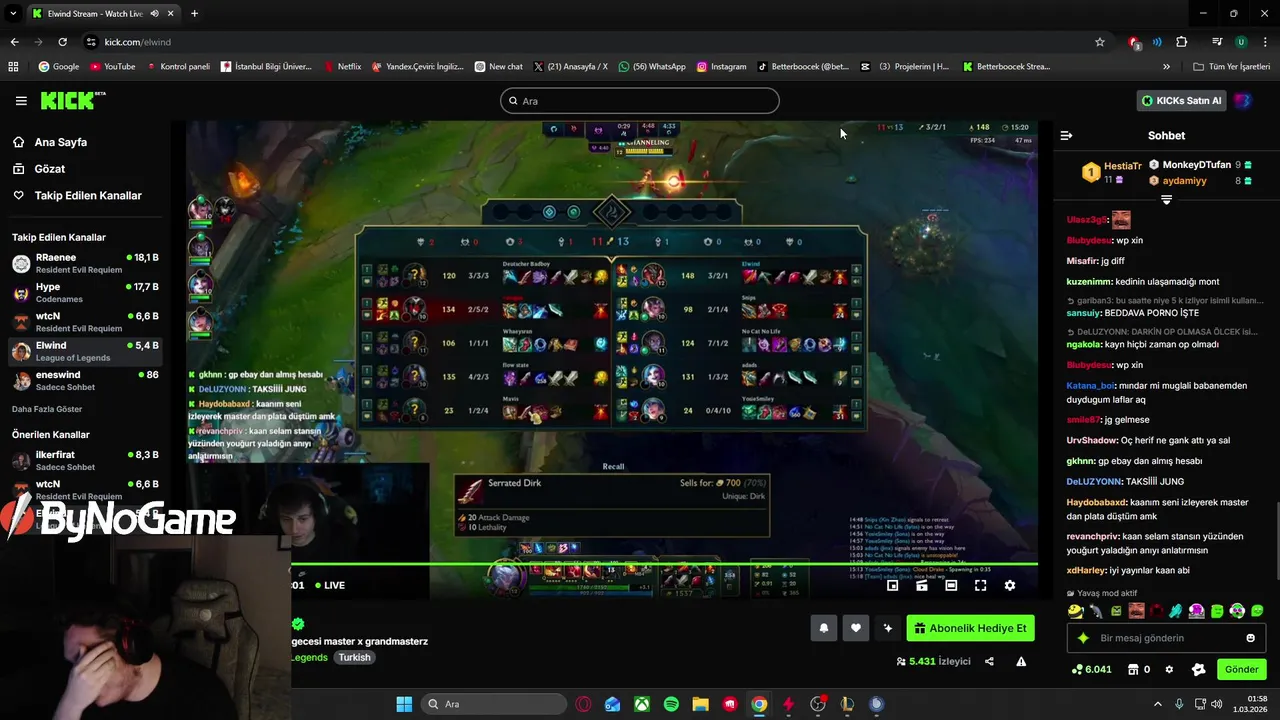Viewport: 1280px width, 720px height.
Task: Go to the Kick logo home
Action: click(x=72, y=100)
